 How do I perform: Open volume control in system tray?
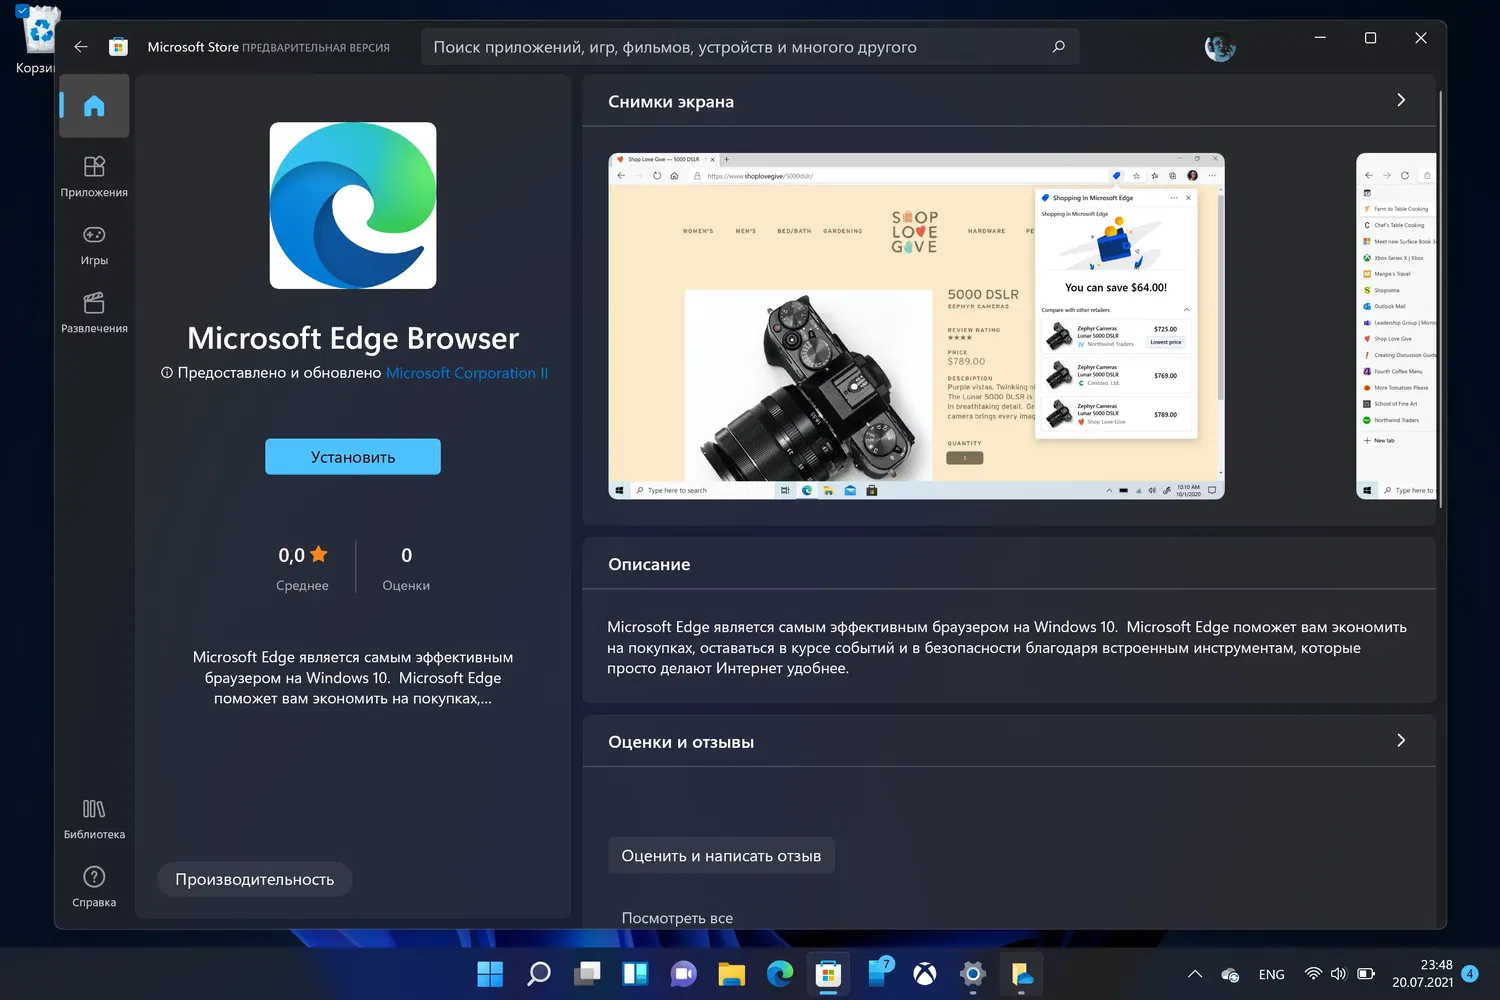point(1338,974)
